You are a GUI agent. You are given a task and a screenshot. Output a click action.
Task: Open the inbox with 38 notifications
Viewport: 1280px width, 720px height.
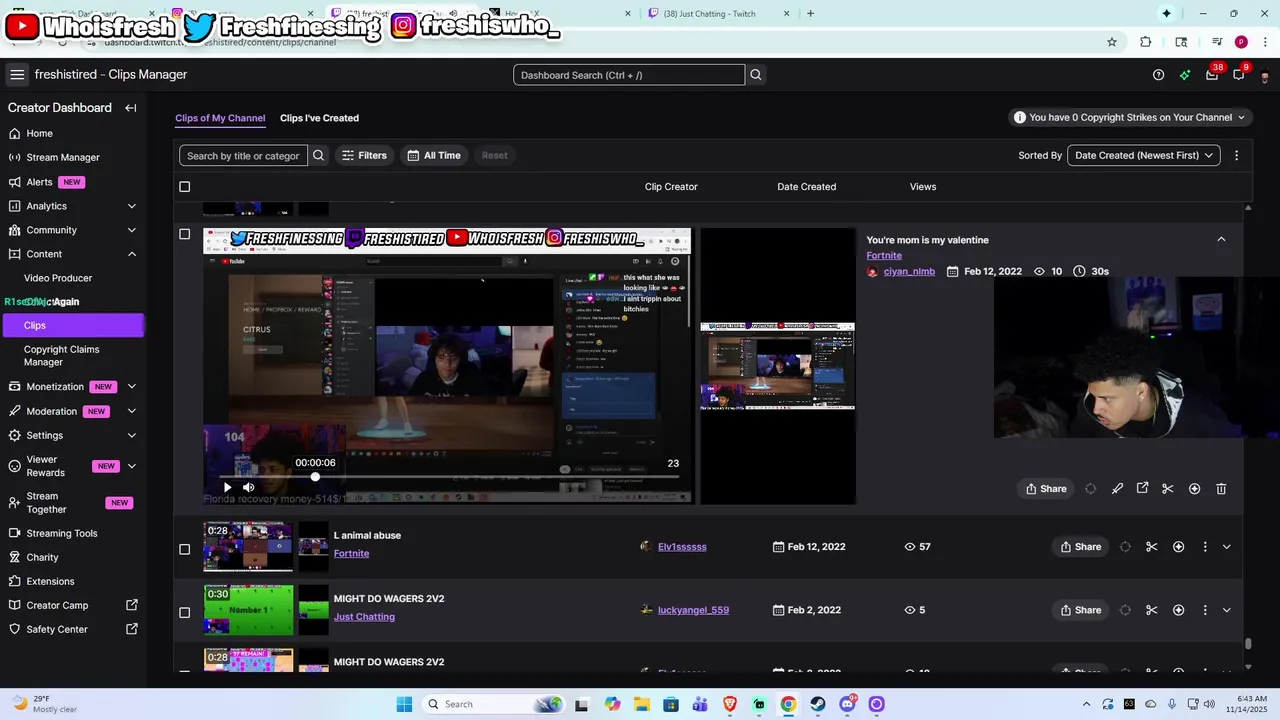[x=1212, y=75]
